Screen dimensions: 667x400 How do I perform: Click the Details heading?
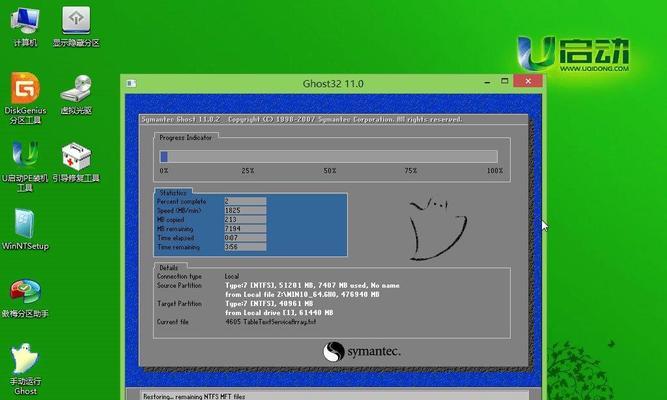[168, 268]
